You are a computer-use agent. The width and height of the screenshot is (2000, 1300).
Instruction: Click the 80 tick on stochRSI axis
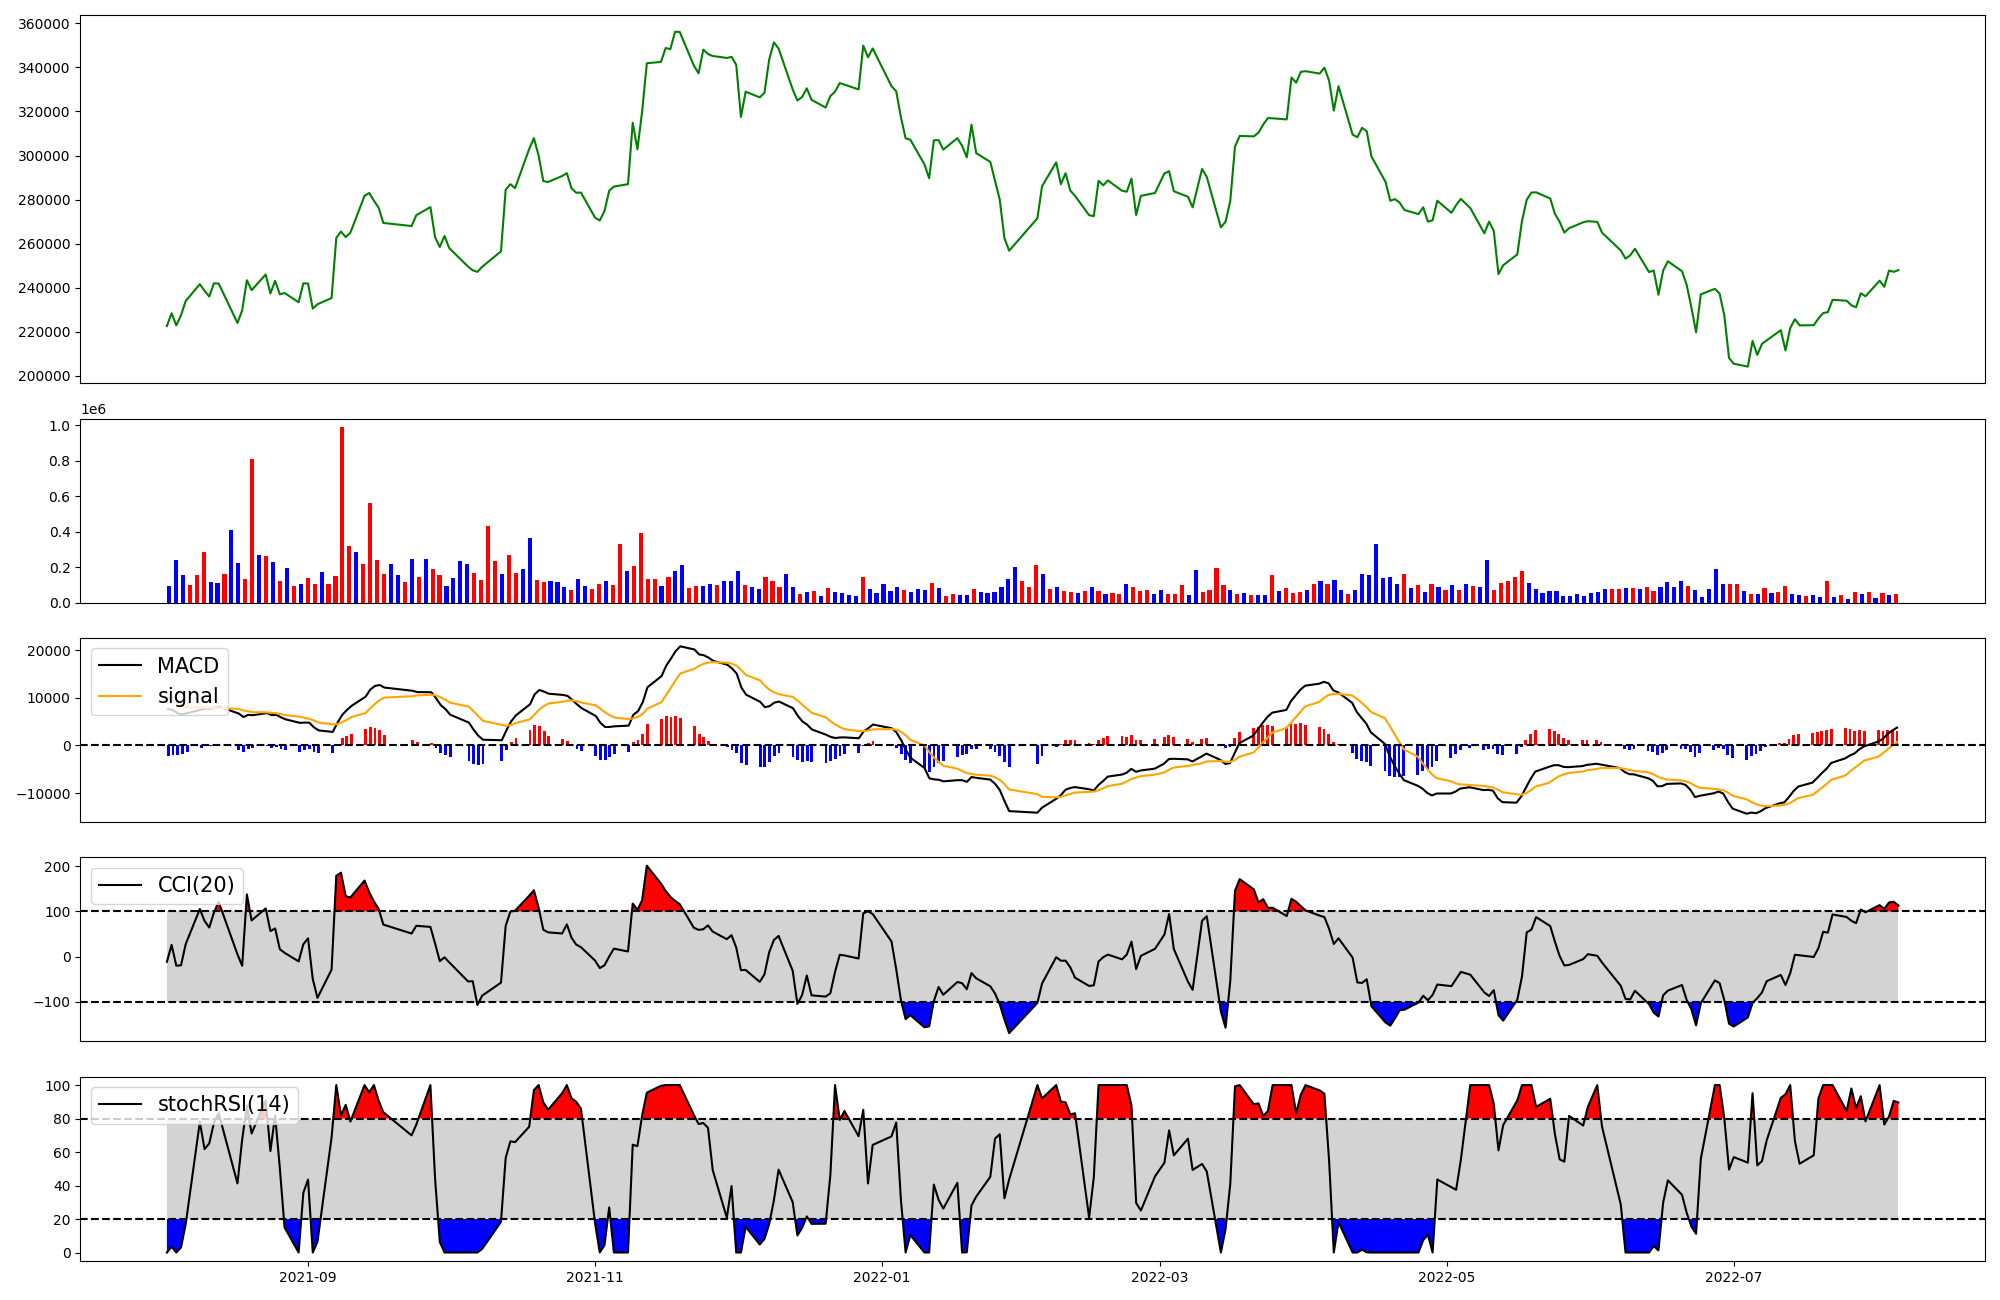[62, 1120]
